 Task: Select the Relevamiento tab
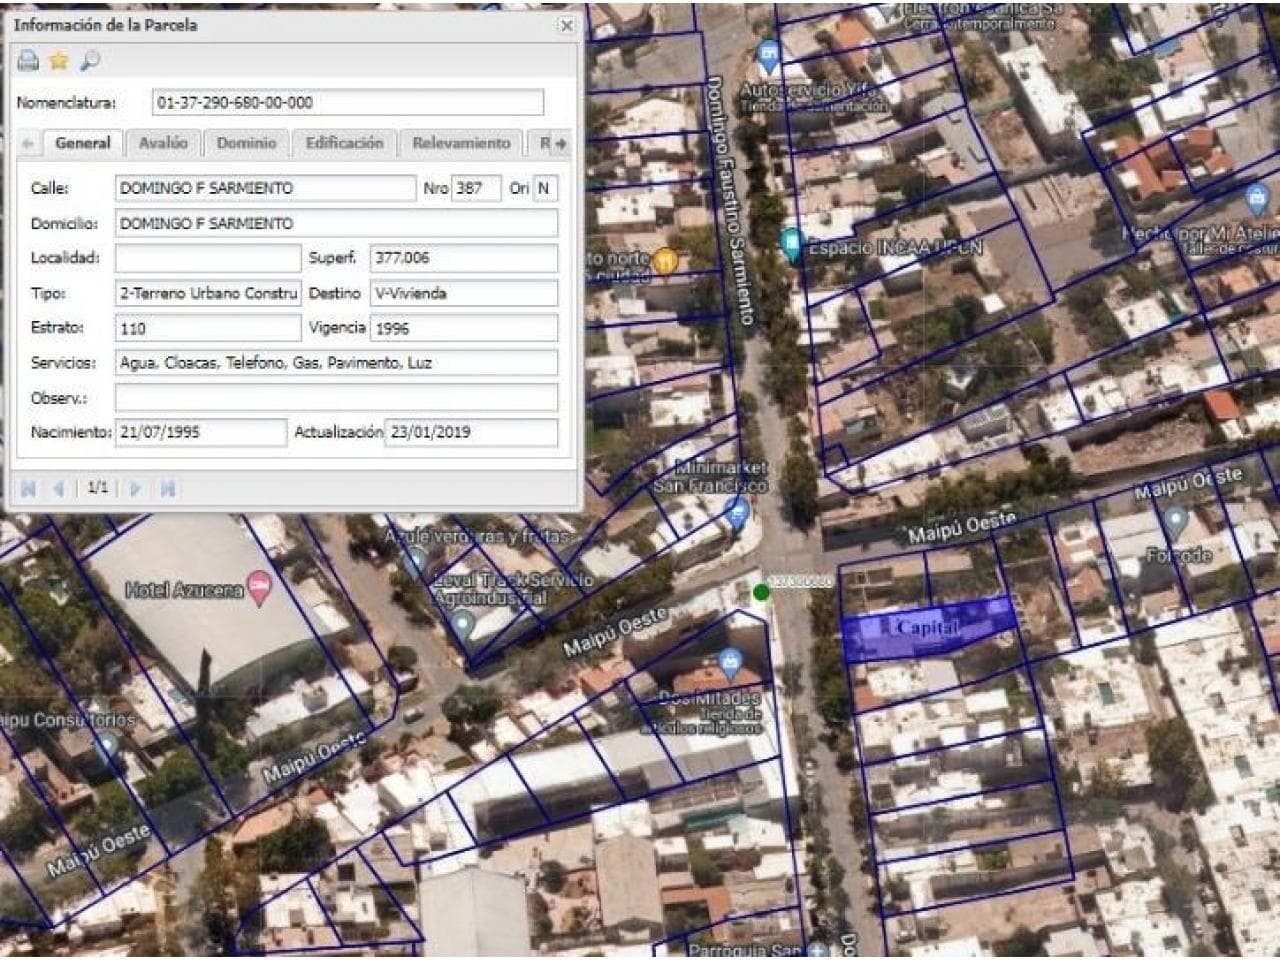point(461,143)
